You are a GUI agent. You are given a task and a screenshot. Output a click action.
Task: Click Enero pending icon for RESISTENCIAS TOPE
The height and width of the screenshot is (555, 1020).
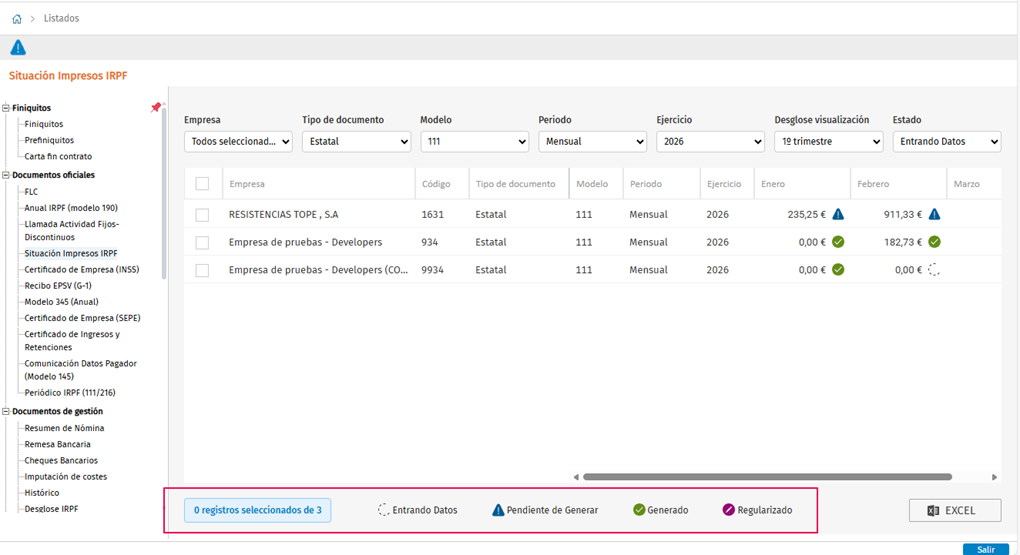(x=839, y=214)
